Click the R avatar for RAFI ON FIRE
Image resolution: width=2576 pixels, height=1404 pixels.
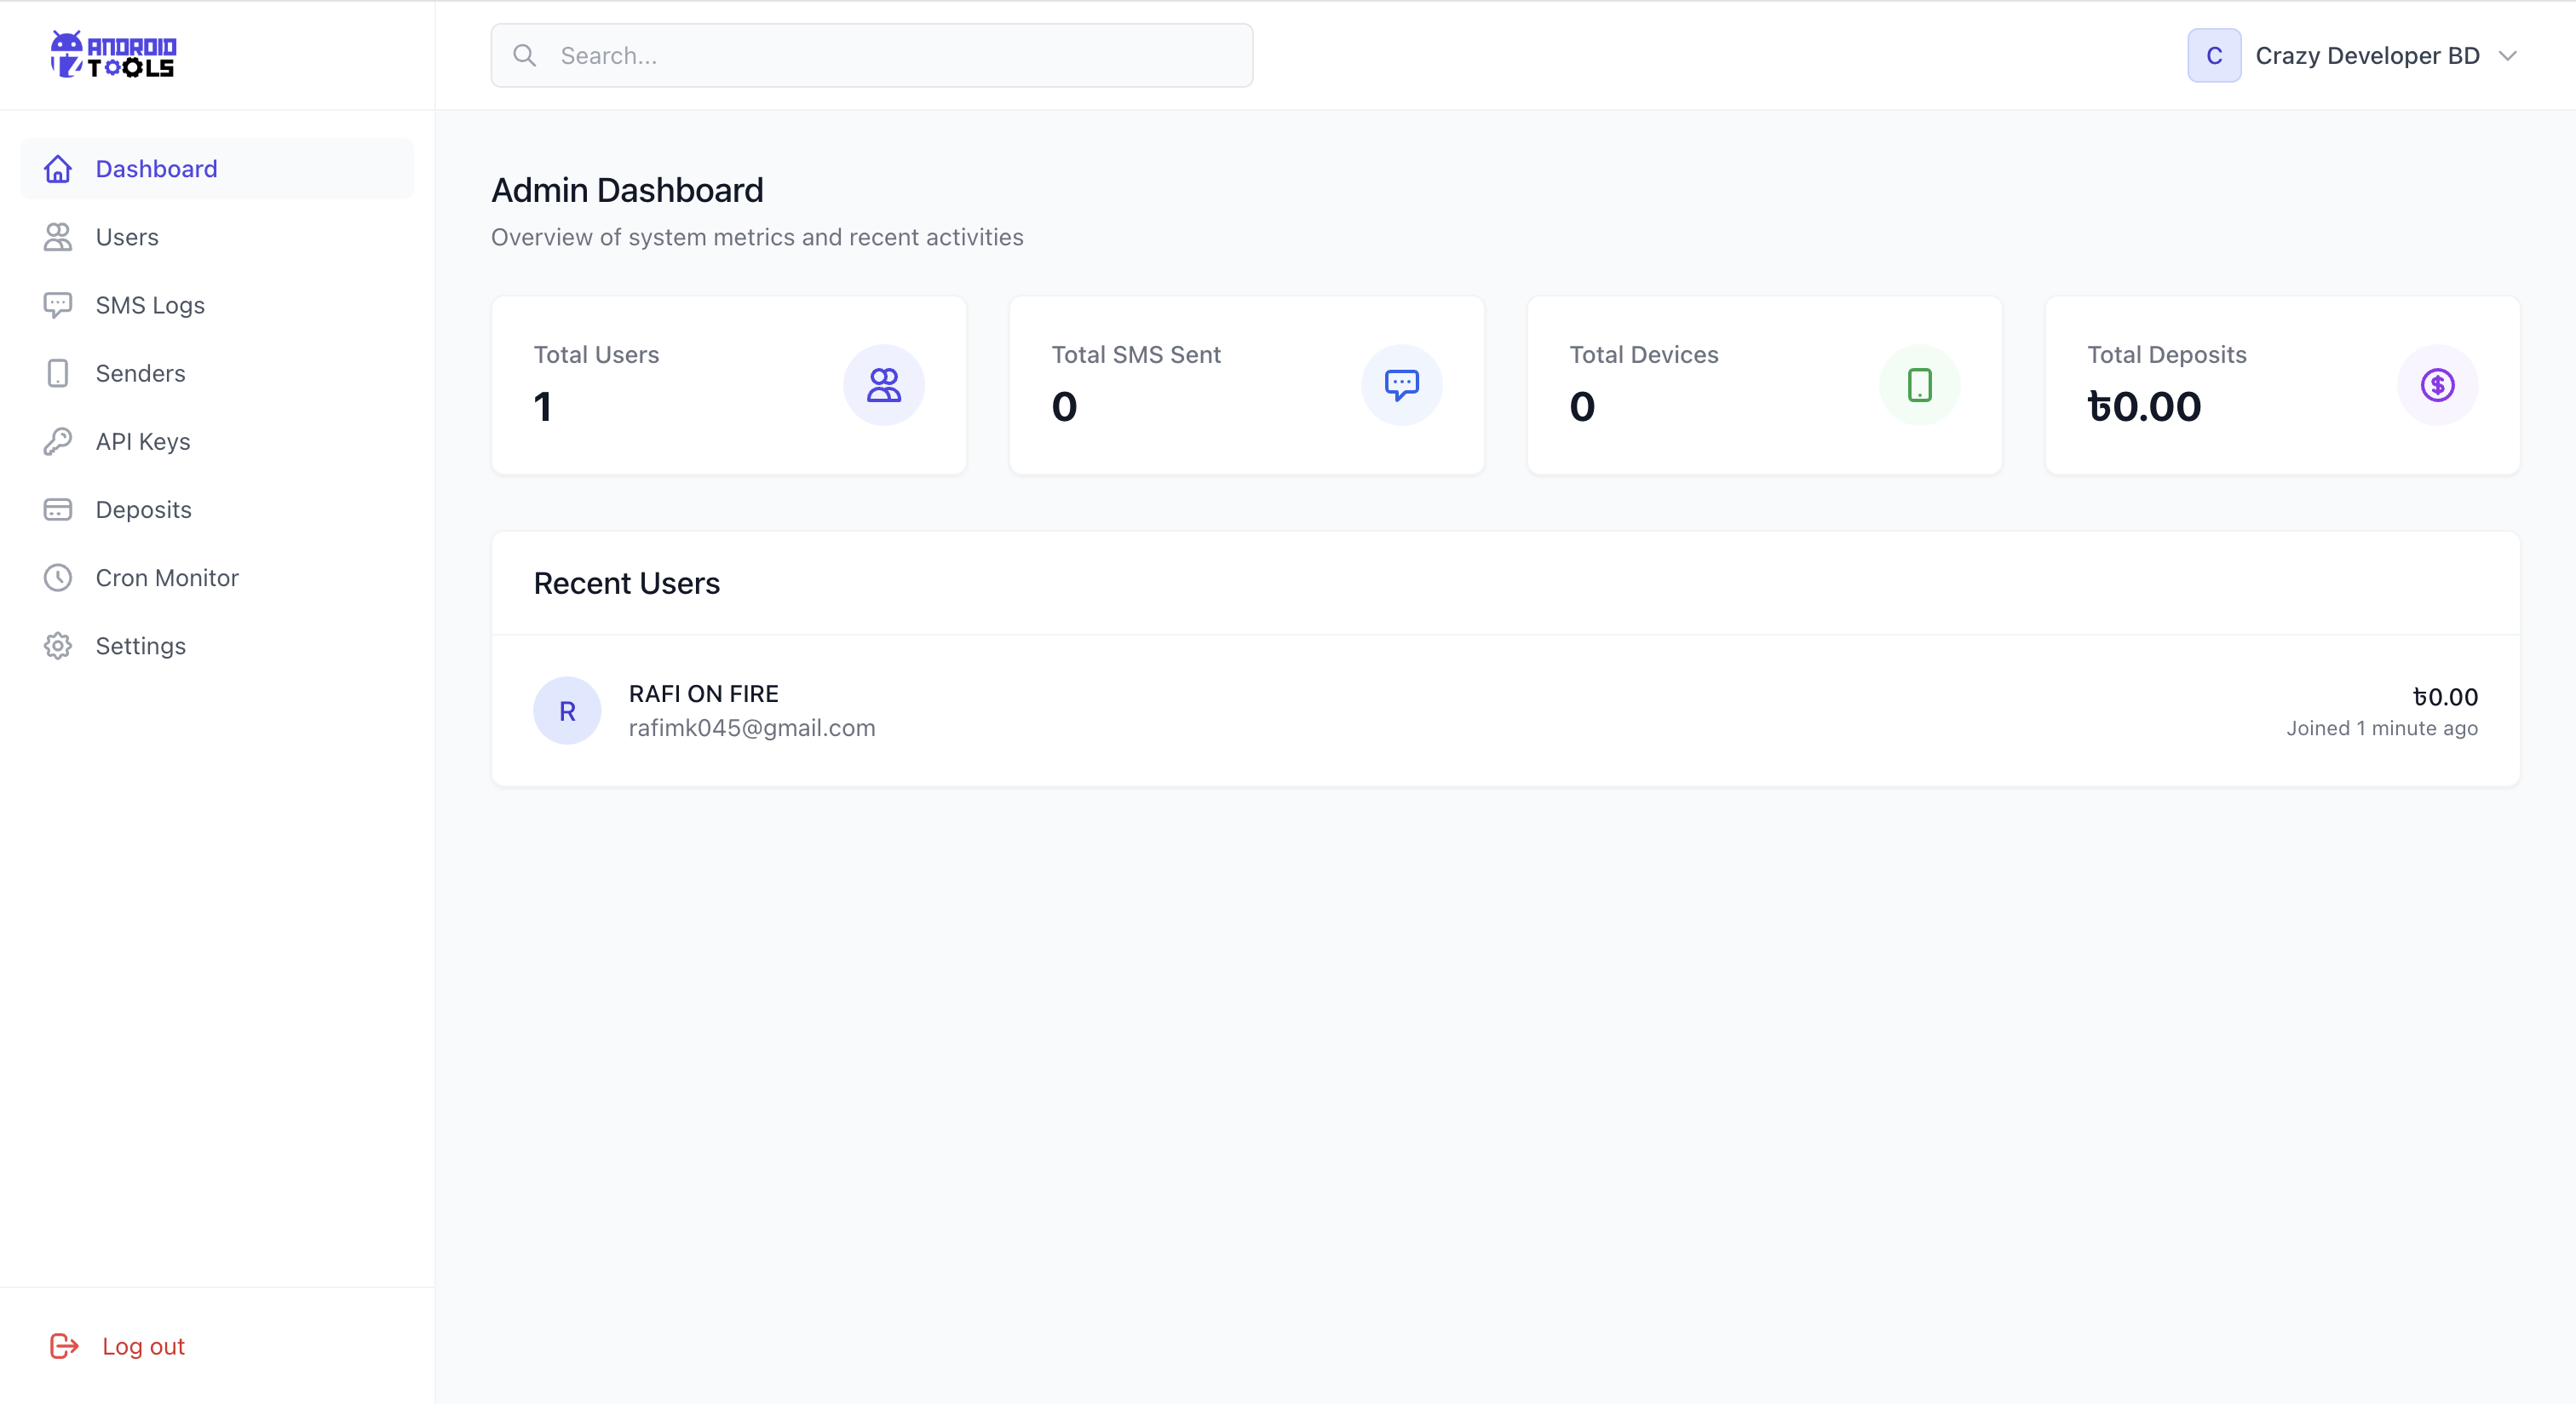point(567,711)
